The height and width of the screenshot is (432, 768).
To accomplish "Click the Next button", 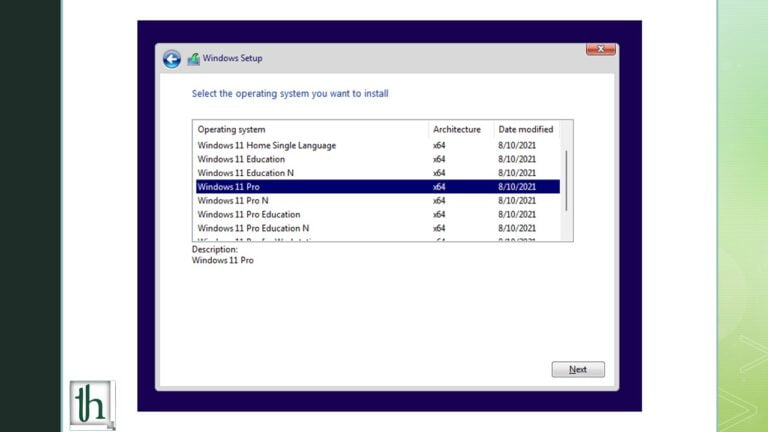I will [578, 369].
